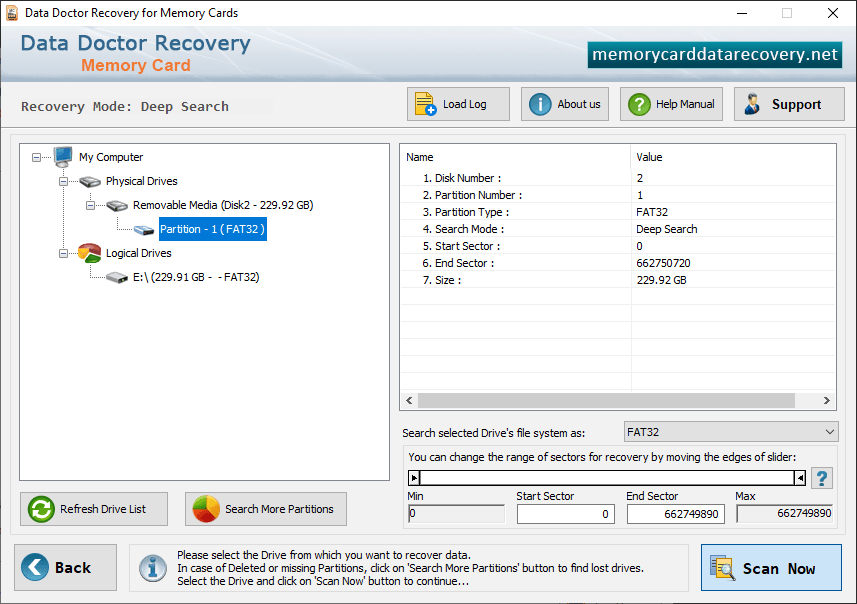Viewport: 857px width, 604px height.
Task: Click the sector range slider track
Action: pos(607,478)
